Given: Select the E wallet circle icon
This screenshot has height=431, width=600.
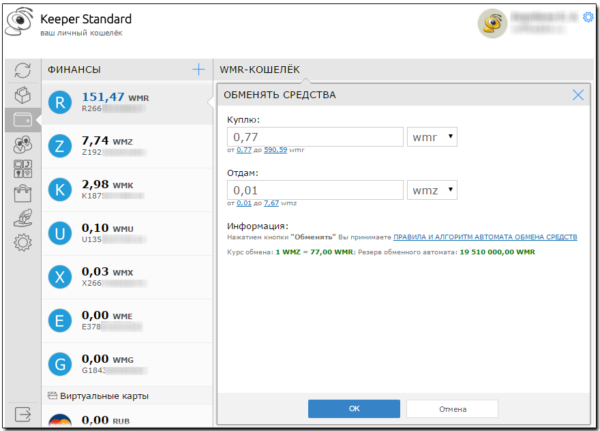Looking at the screenshot, I should [60, 321].
